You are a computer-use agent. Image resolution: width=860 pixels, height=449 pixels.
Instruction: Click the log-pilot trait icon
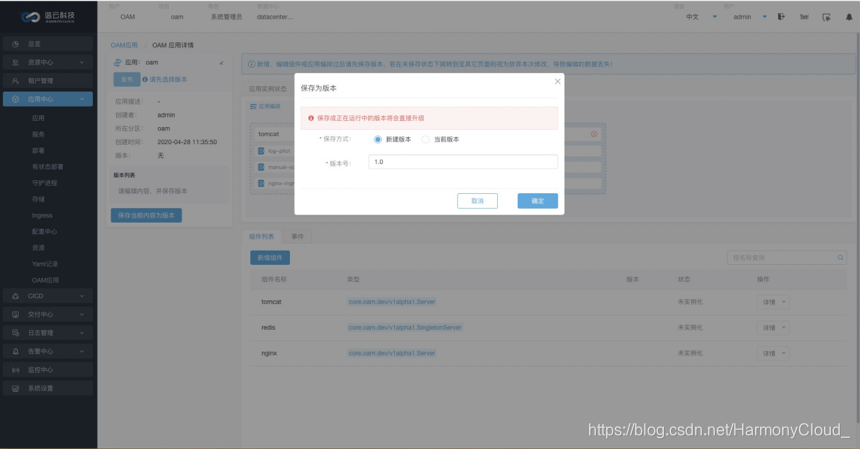coord(261,151)
